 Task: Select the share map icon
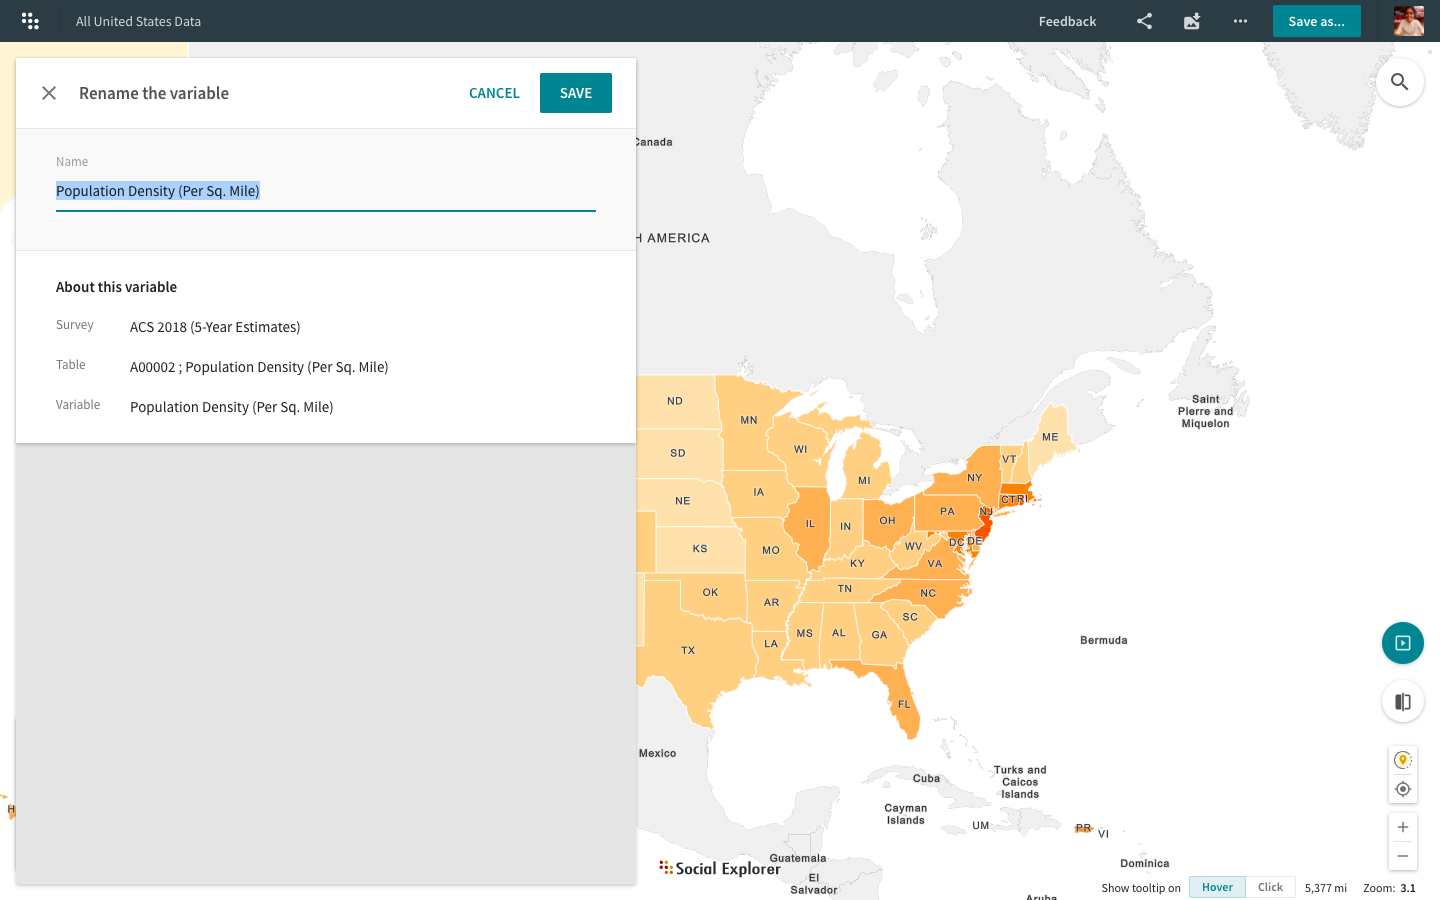(1143, 20)
